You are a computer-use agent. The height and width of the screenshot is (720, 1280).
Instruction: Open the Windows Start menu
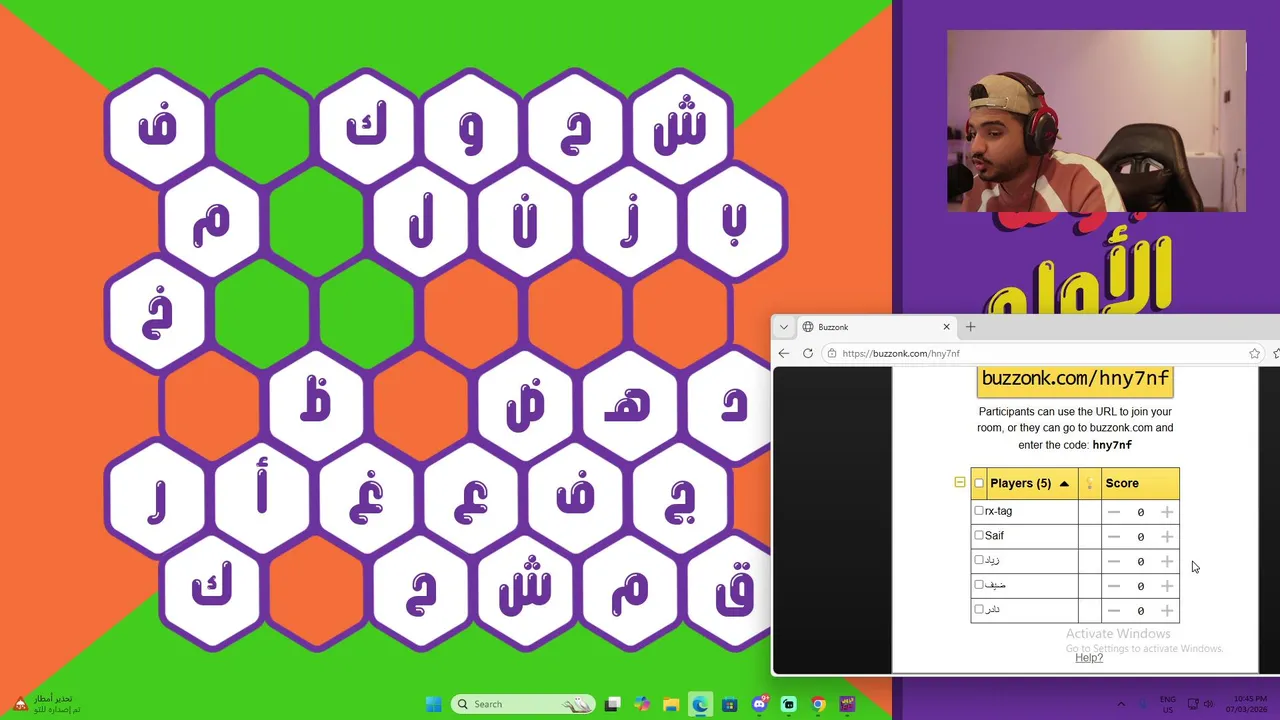(x=433, y=704)
